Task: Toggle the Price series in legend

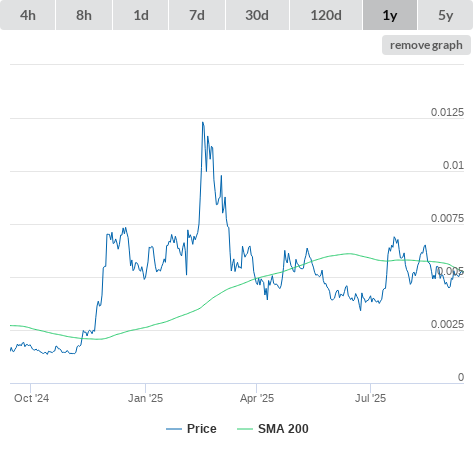Action: pyautogui.click(x=201, y=429)
